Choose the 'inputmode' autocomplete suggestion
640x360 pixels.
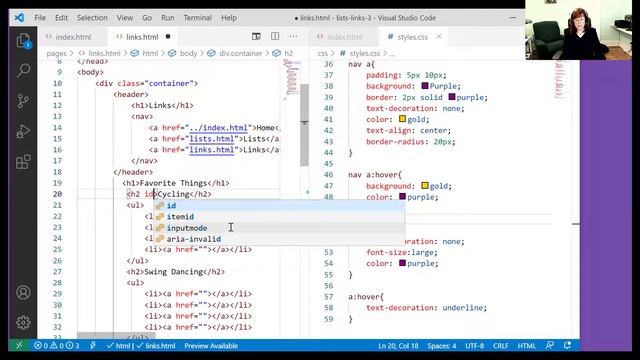tap(279, 228)
